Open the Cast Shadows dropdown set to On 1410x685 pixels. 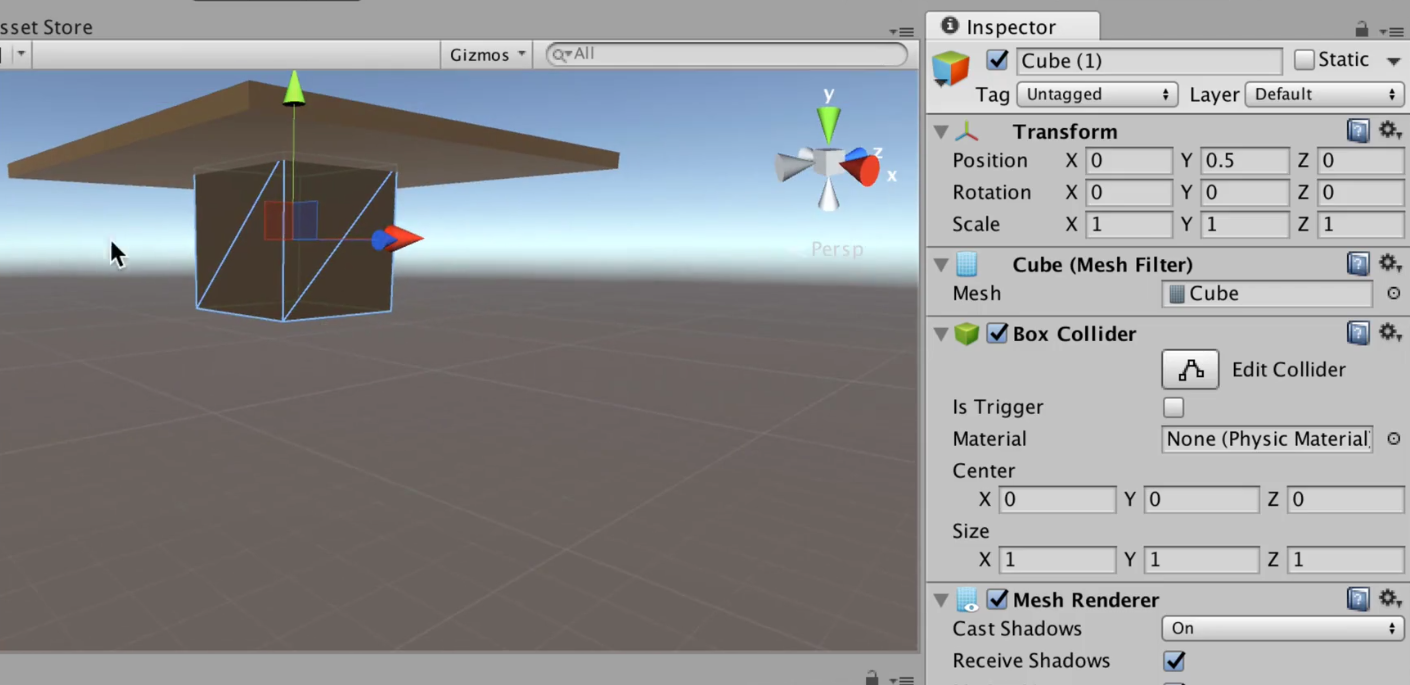click(1281, 628)
